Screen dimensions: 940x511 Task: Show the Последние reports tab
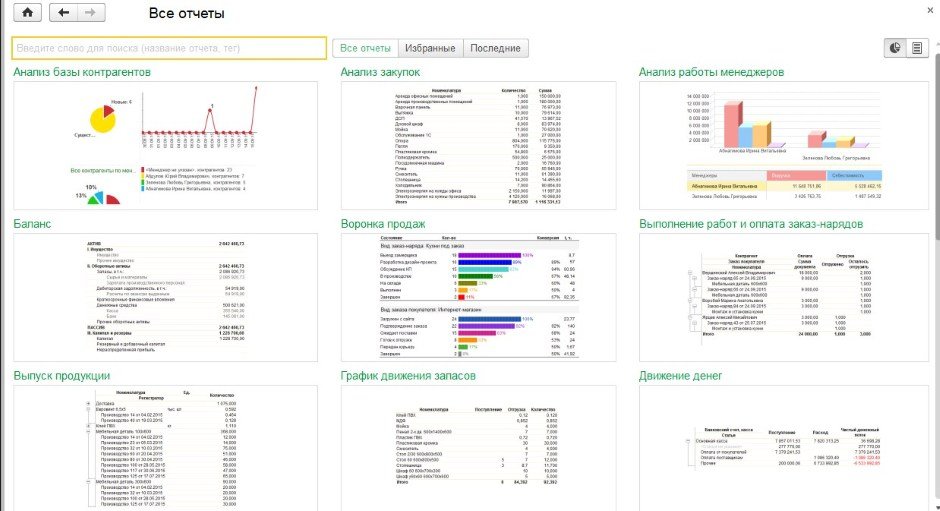point(495,48)
